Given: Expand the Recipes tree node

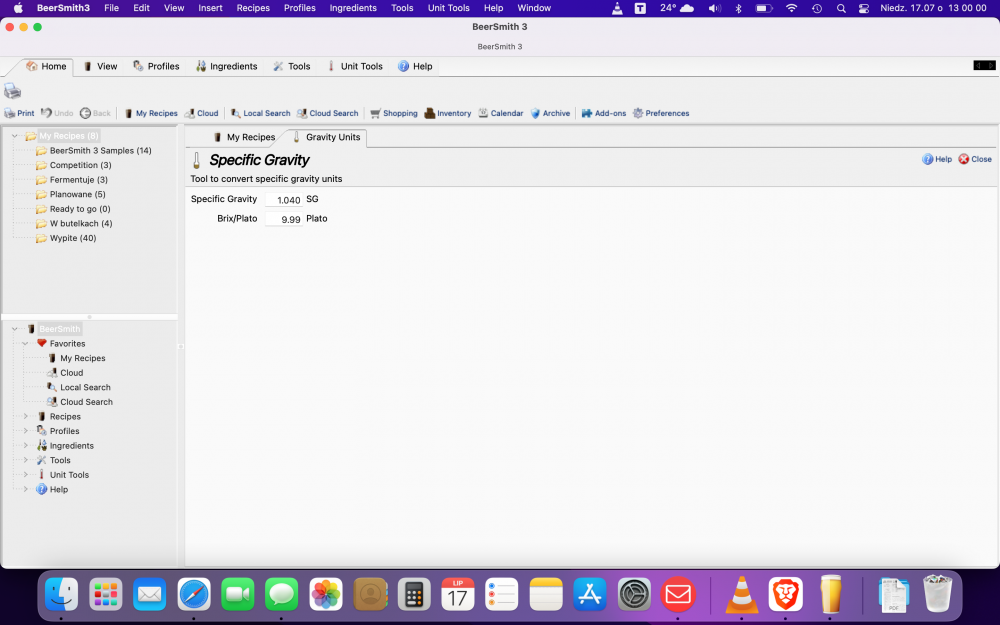Looking at the screenshot, I should [26, 416].
